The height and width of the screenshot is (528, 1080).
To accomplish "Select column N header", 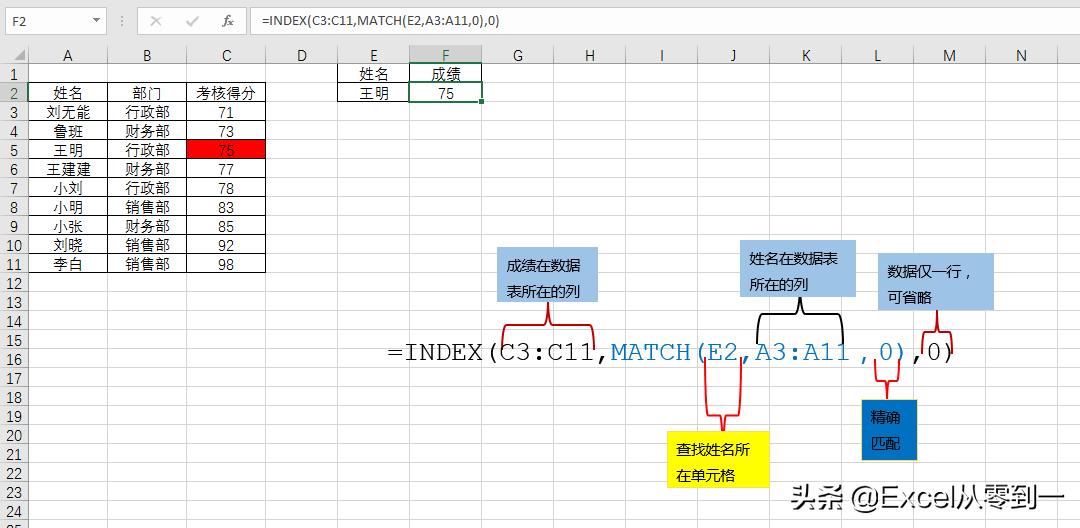I will click(1021, 56).
